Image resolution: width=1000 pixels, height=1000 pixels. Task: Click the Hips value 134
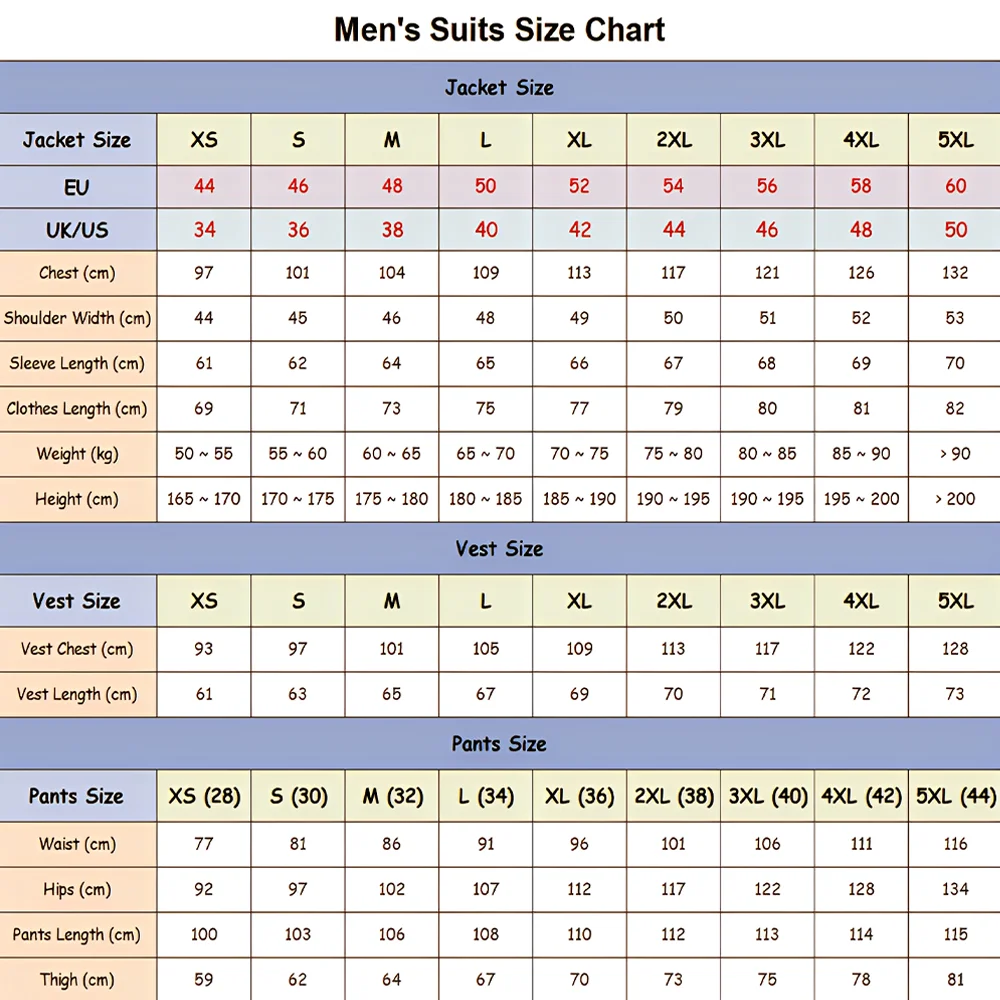click(955, 889)
